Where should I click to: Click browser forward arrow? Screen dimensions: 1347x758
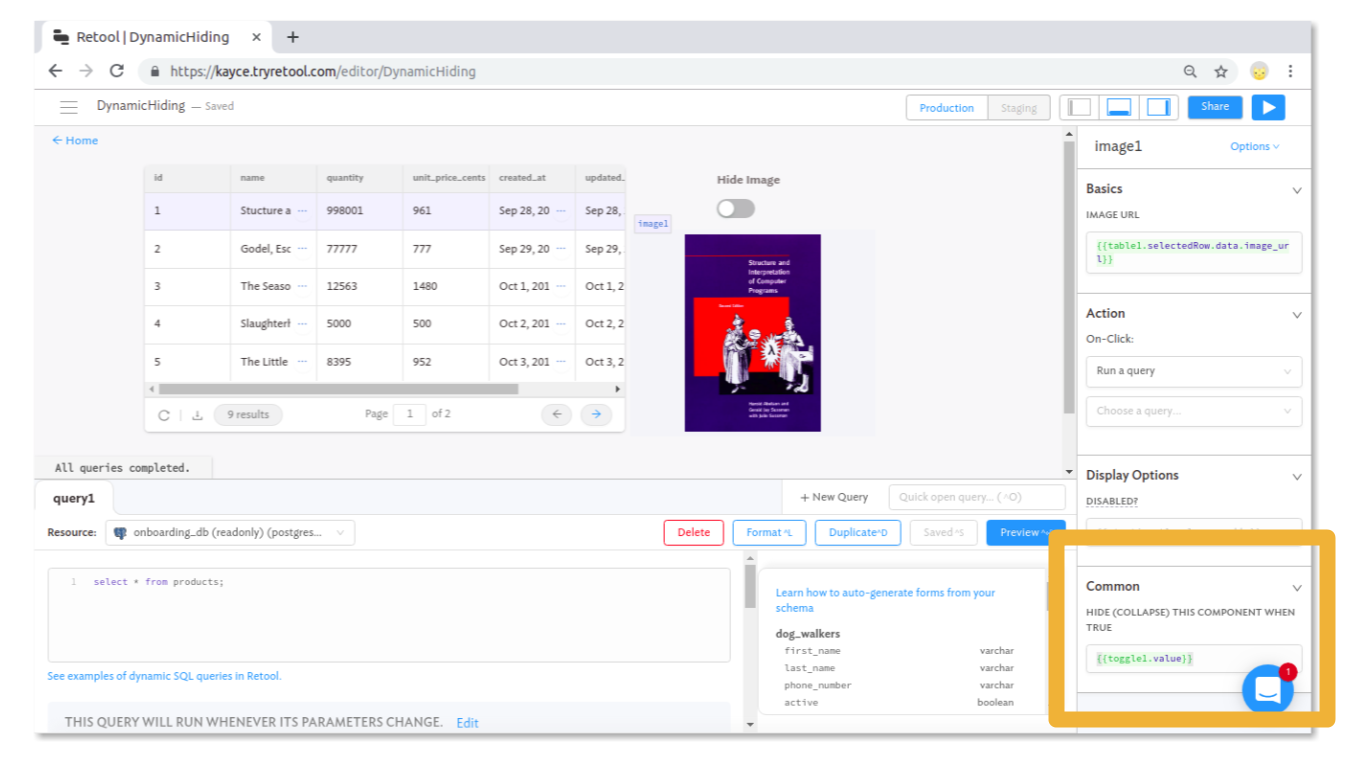pos(86,71)
